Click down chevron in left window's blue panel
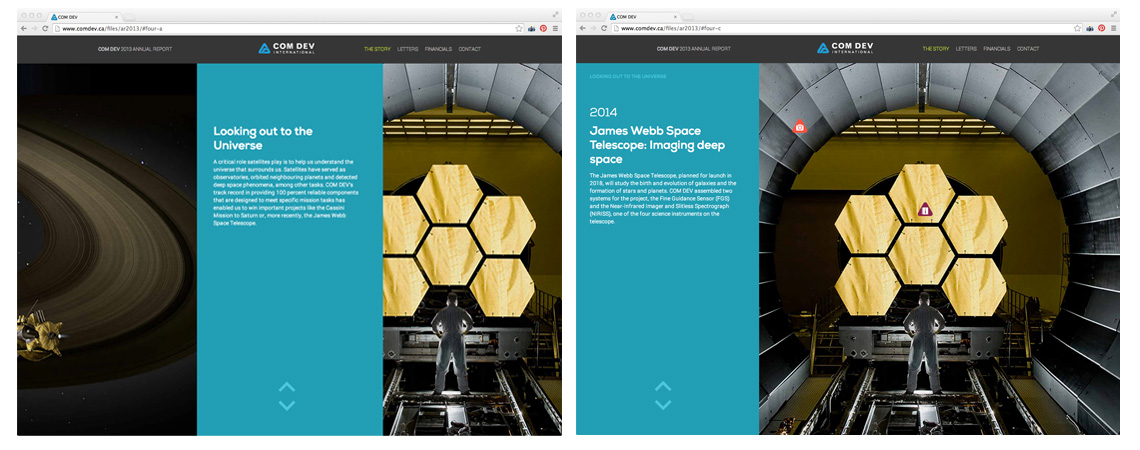 point(287,405)
